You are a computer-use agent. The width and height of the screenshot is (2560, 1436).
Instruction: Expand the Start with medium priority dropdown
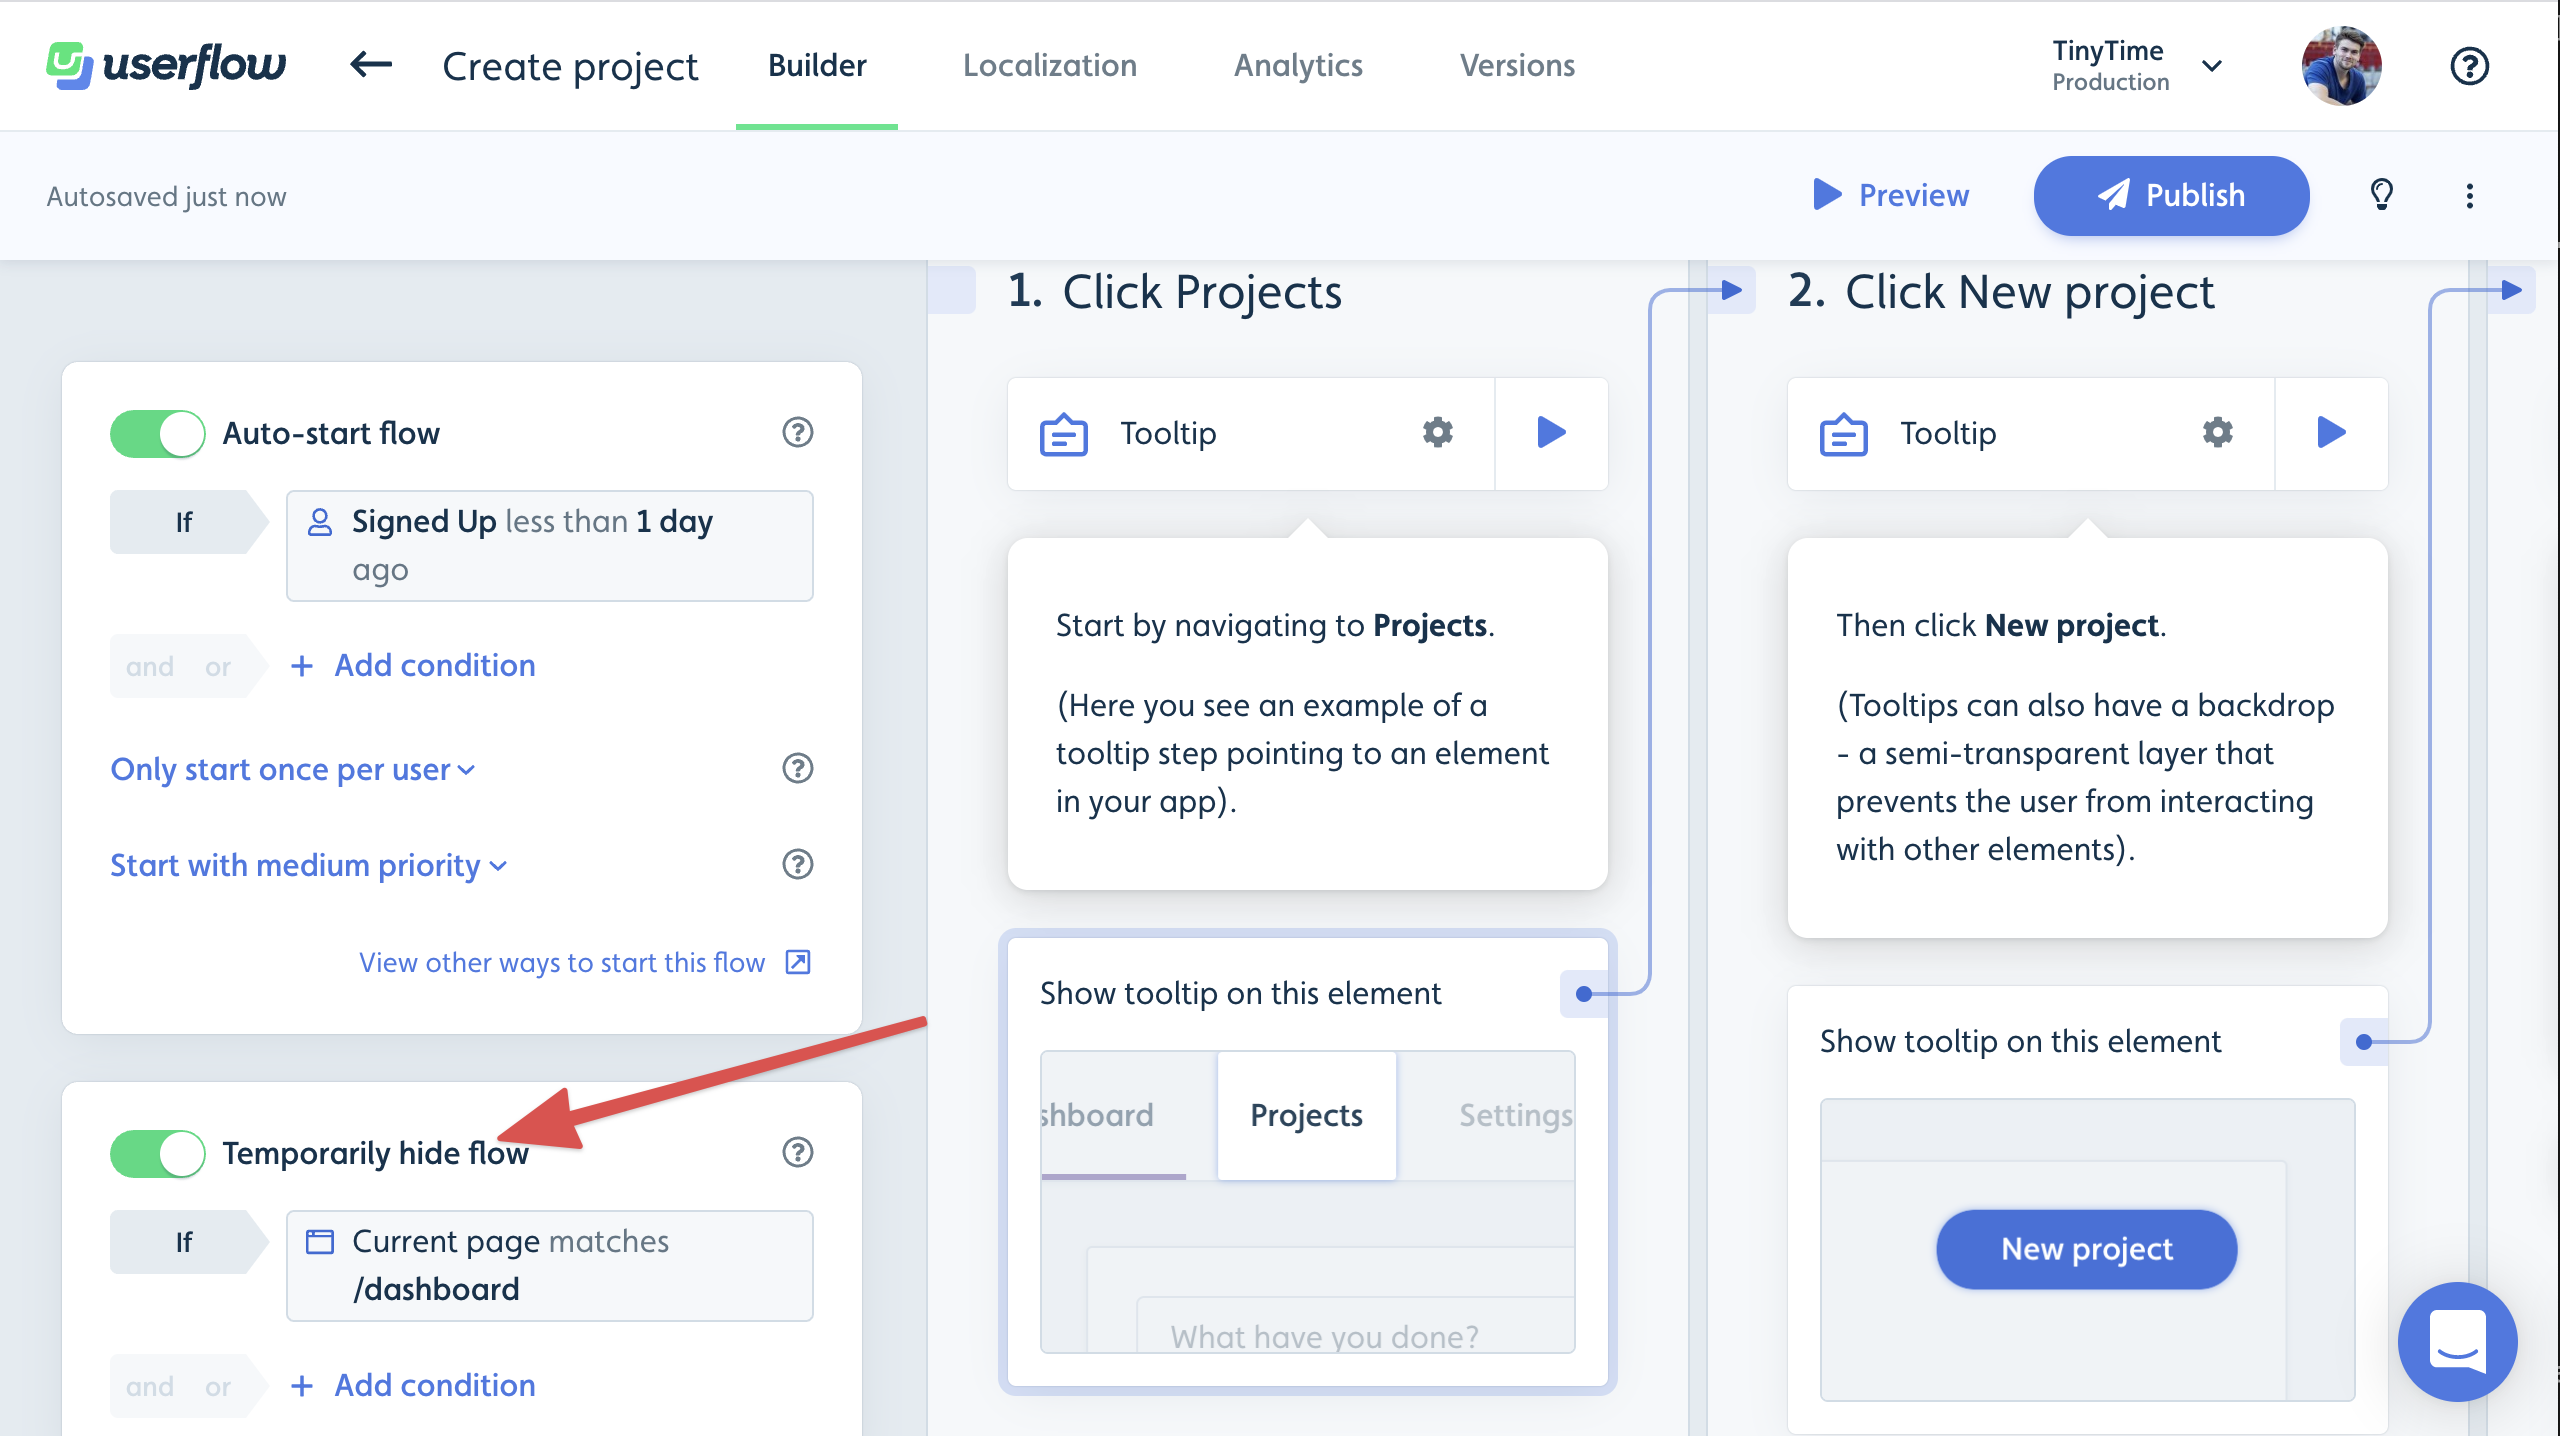point(308,865)
